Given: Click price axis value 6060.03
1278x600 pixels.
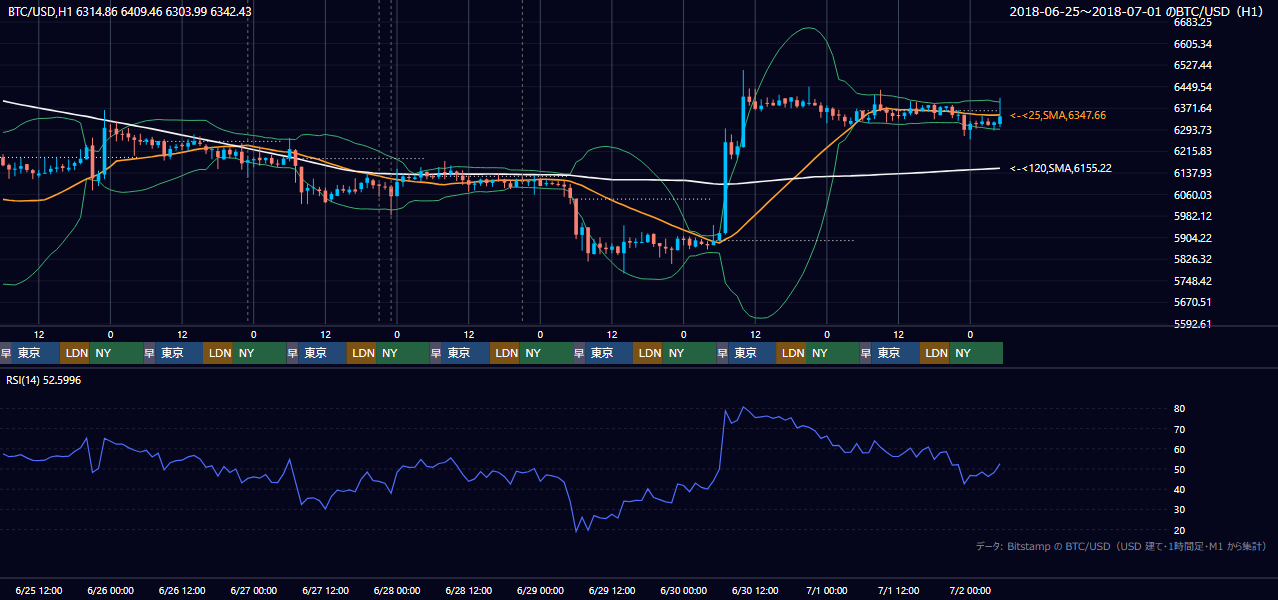Looking at the screenshot, I should click(1193, 195).
